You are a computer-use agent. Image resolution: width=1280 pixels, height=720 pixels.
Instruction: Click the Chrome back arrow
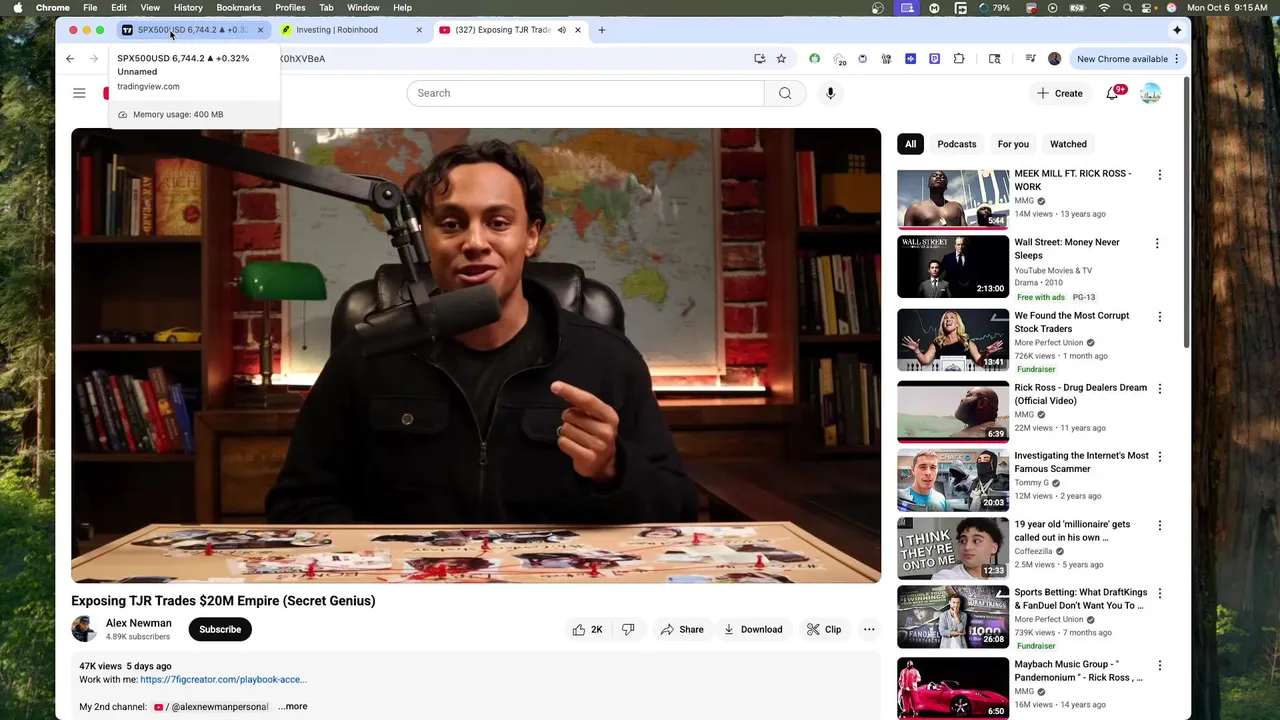pos(70,59)
